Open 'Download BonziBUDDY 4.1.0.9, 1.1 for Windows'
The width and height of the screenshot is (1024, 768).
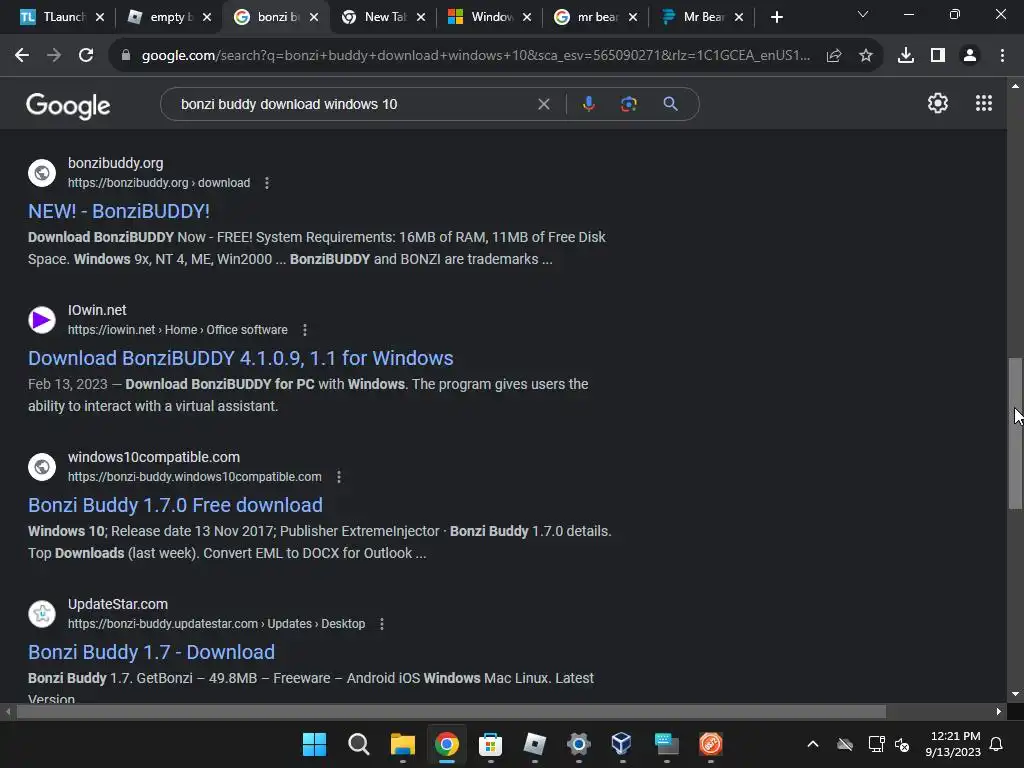coord(240,359)
